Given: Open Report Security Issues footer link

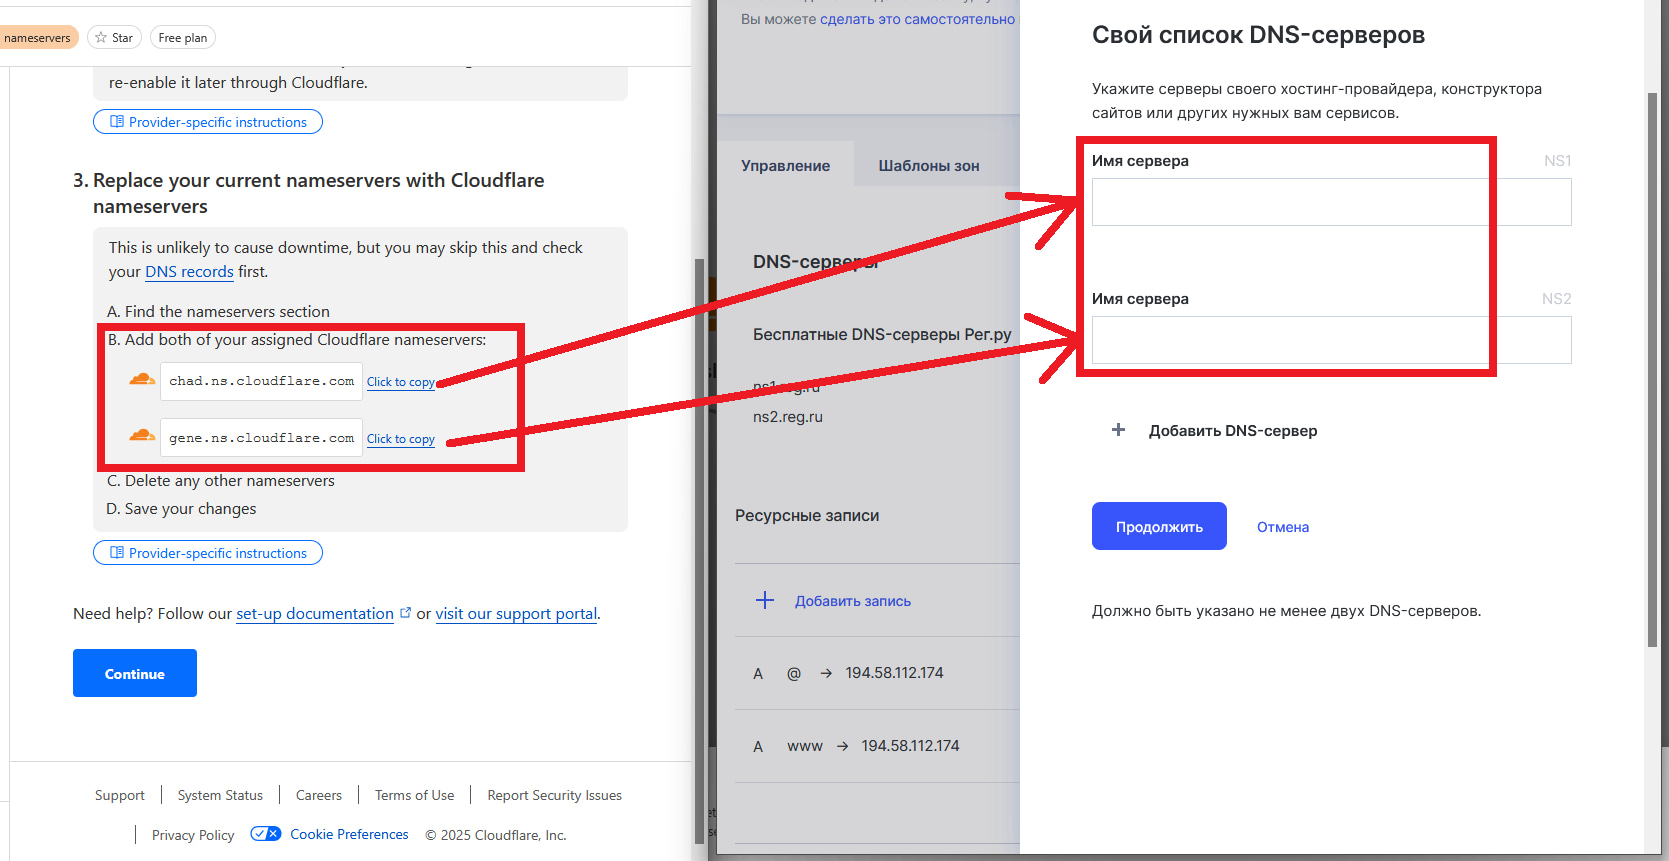Looking at the screenshot, I should point(554,795).
